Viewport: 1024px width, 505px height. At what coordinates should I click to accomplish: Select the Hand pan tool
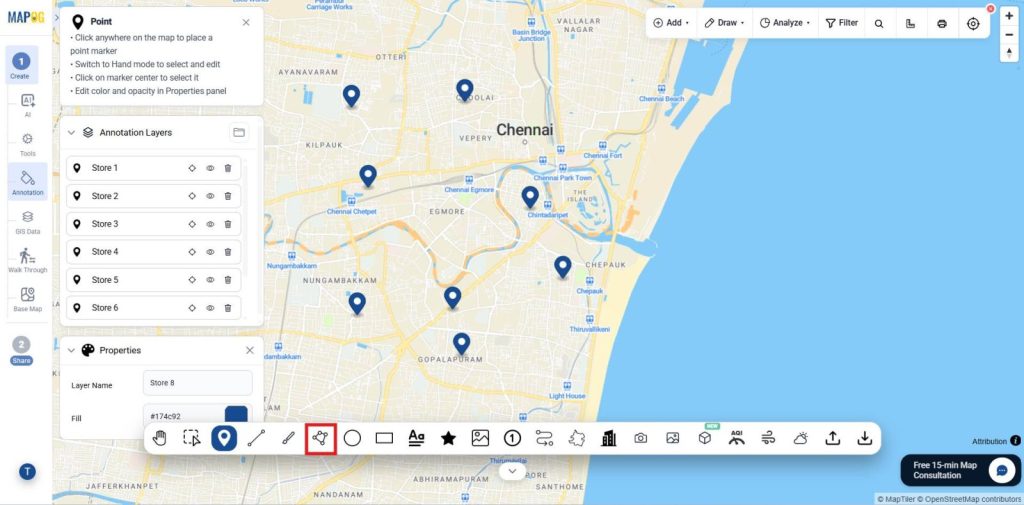[x=159, y=438]
